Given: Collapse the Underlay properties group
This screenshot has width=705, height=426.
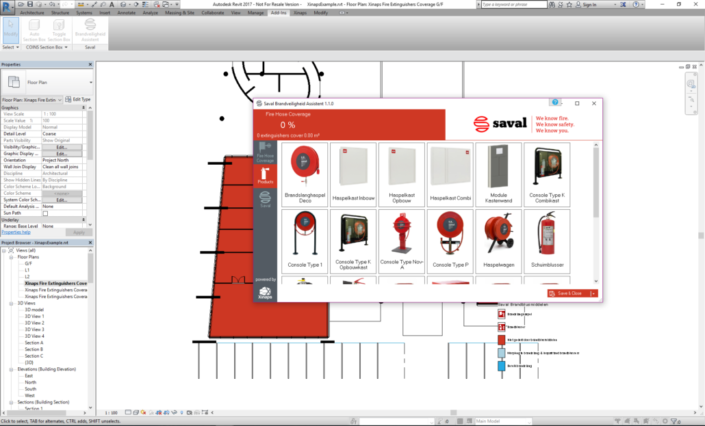Looking at the screenshot, I should pyautogui.click(x=83, y=220).
